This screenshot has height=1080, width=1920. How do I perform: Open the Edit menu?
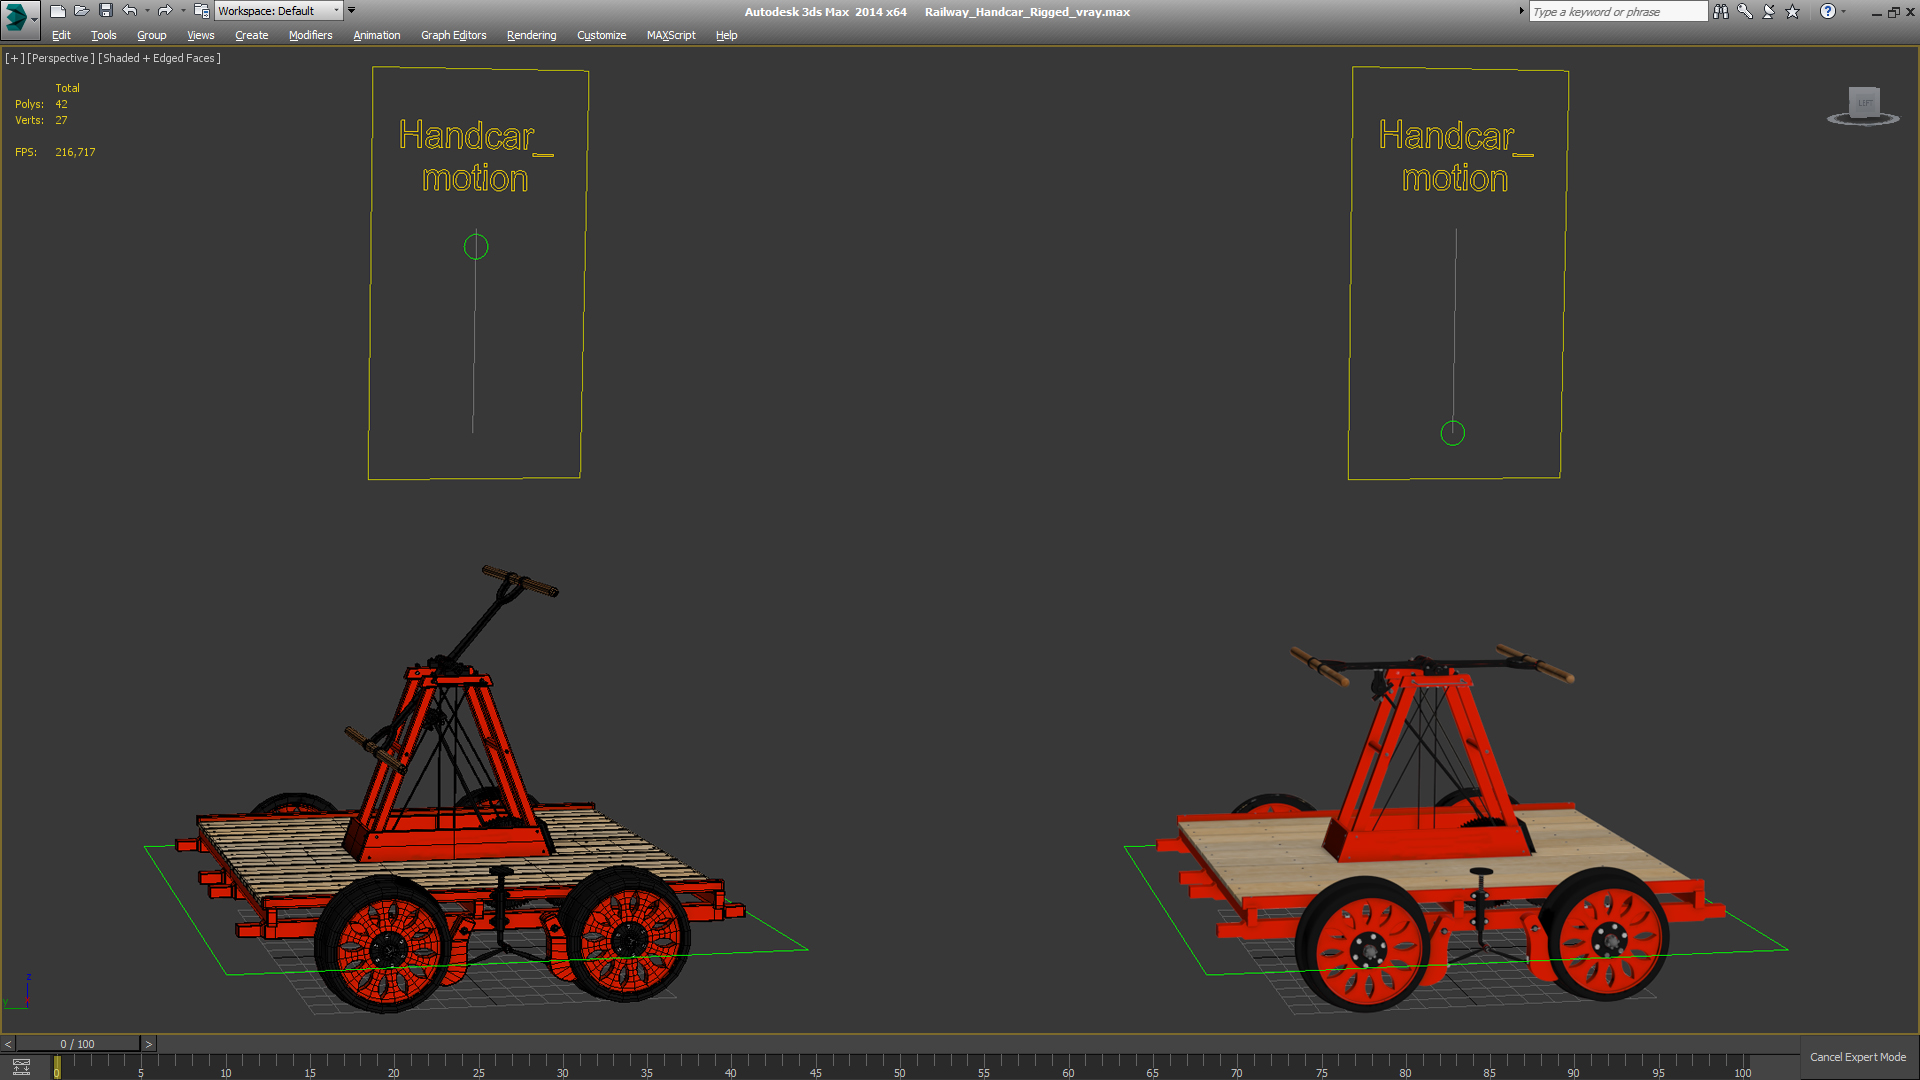point(61,35)
